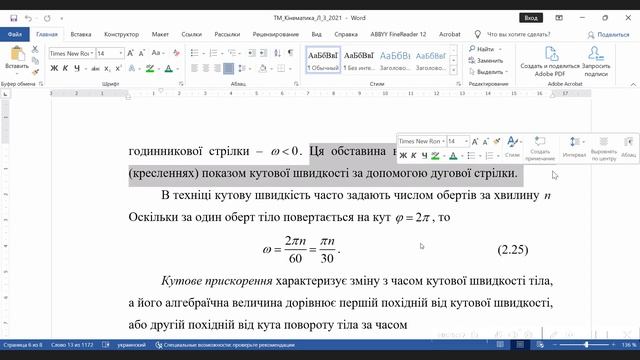Sort the selected text with the sort icon

tap(278, 53)
